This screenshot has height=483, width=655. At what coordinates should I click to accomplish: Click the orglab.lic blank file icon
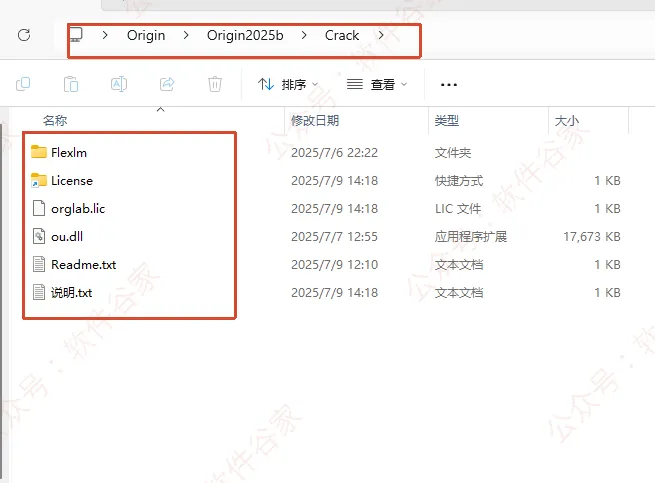[39, 208]
